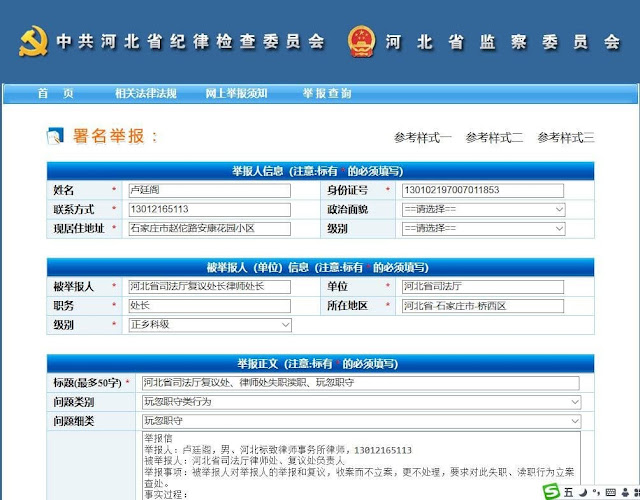Image resolution: width=640 pixels, height=500 pixels.
Task: Open the 举报查询 menu item
Action: point(327,93)
